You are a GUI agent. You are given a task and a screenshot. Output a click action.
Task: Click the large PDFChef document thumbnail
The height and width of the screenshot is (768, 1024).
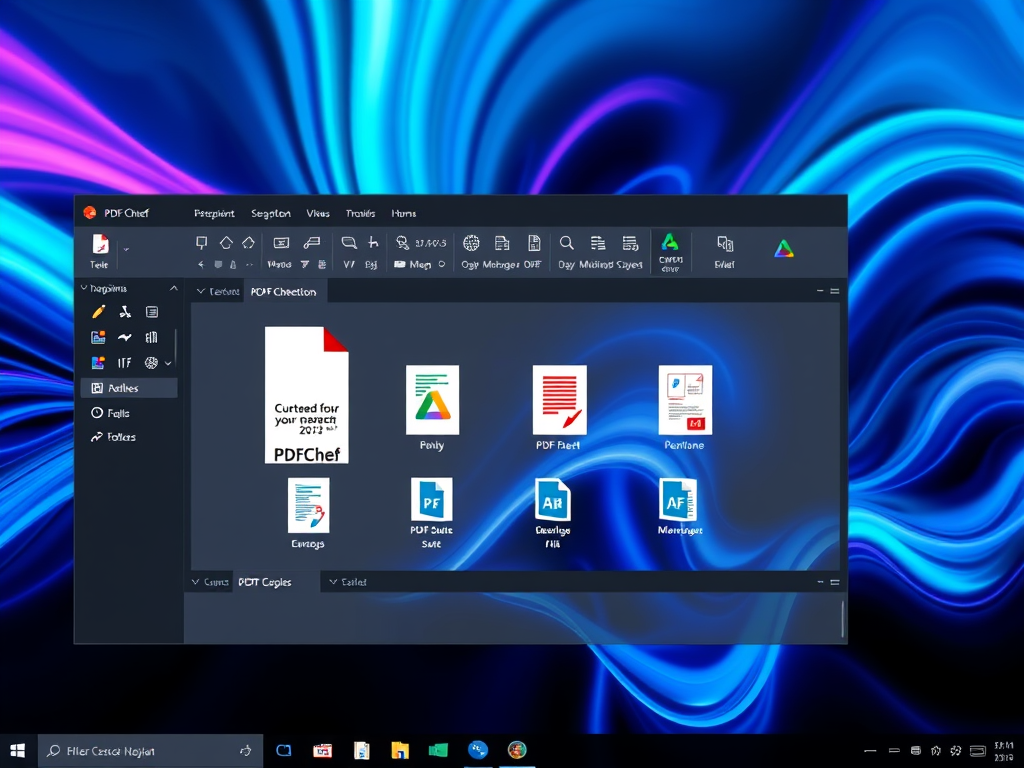pos(307,395)
